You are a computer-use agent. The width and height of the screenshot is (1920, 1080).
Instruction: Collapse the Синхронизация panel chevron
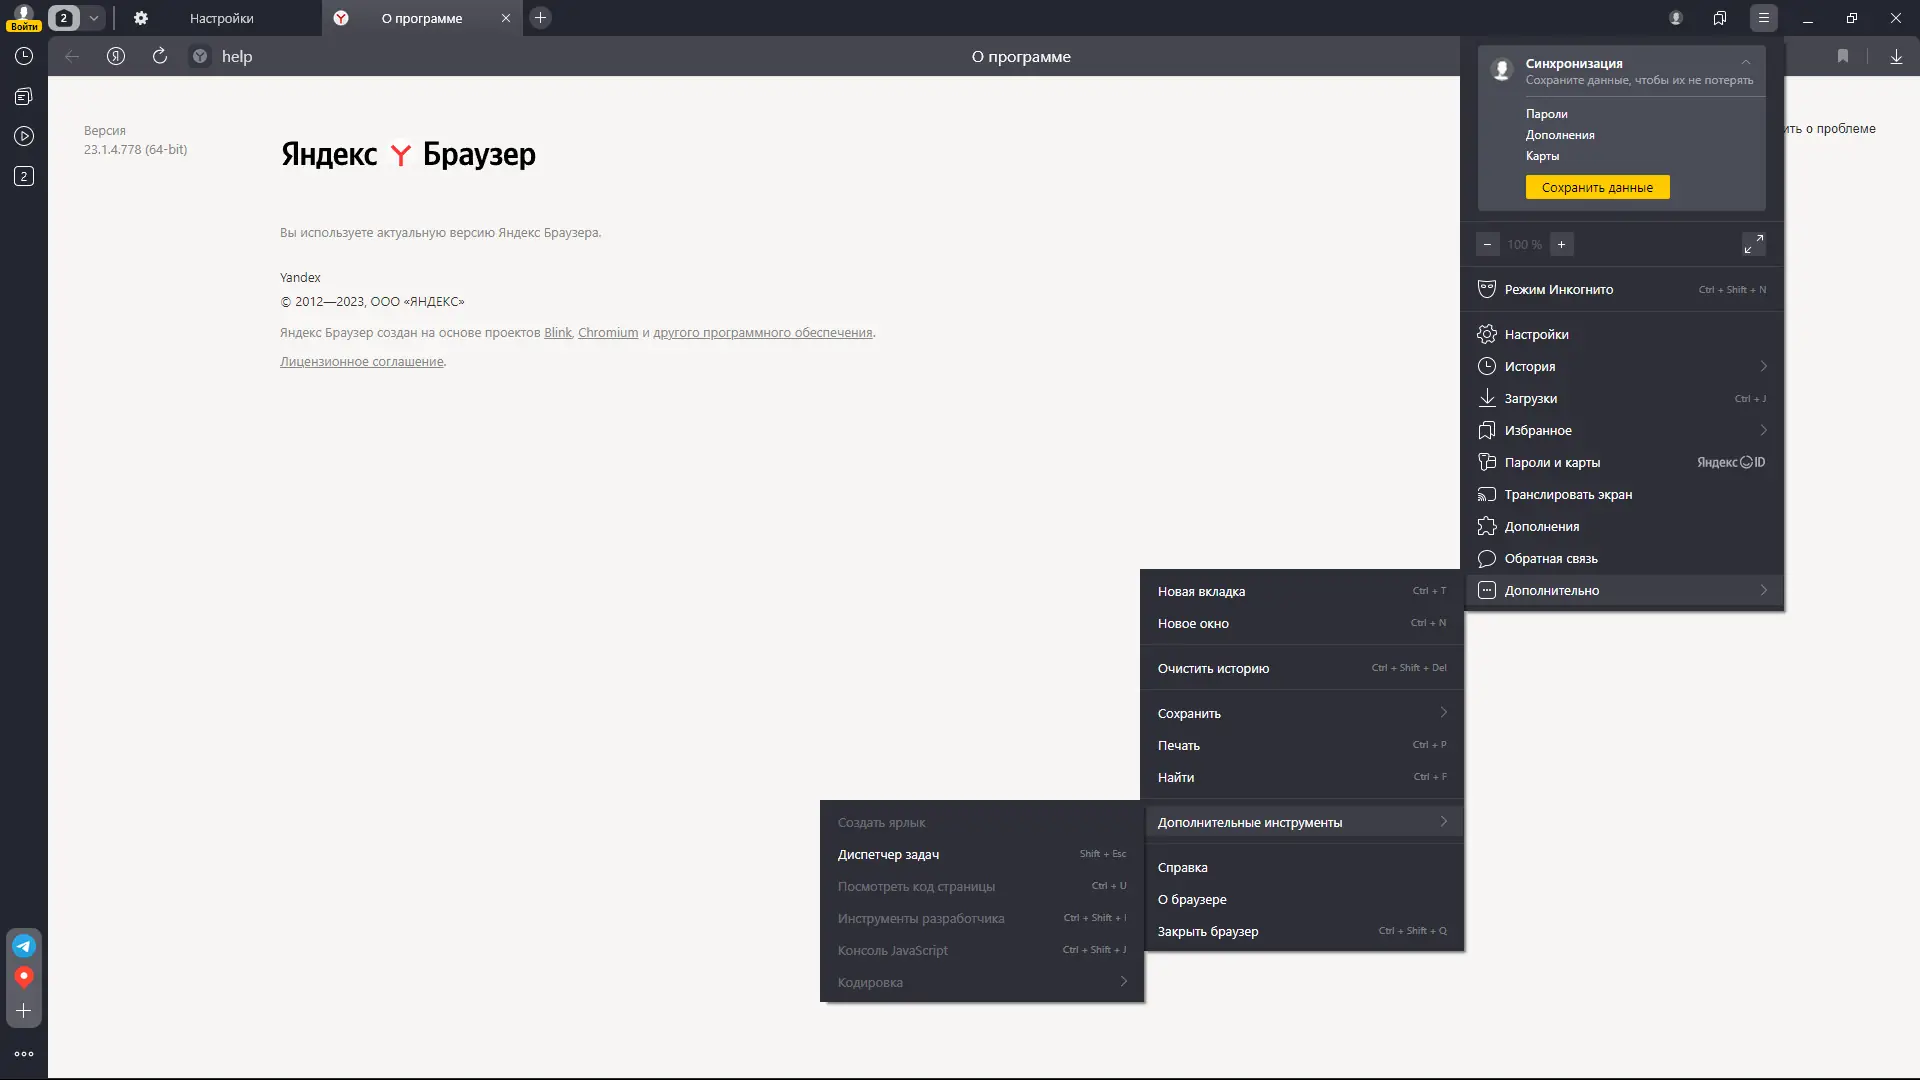coord(1746,62)
